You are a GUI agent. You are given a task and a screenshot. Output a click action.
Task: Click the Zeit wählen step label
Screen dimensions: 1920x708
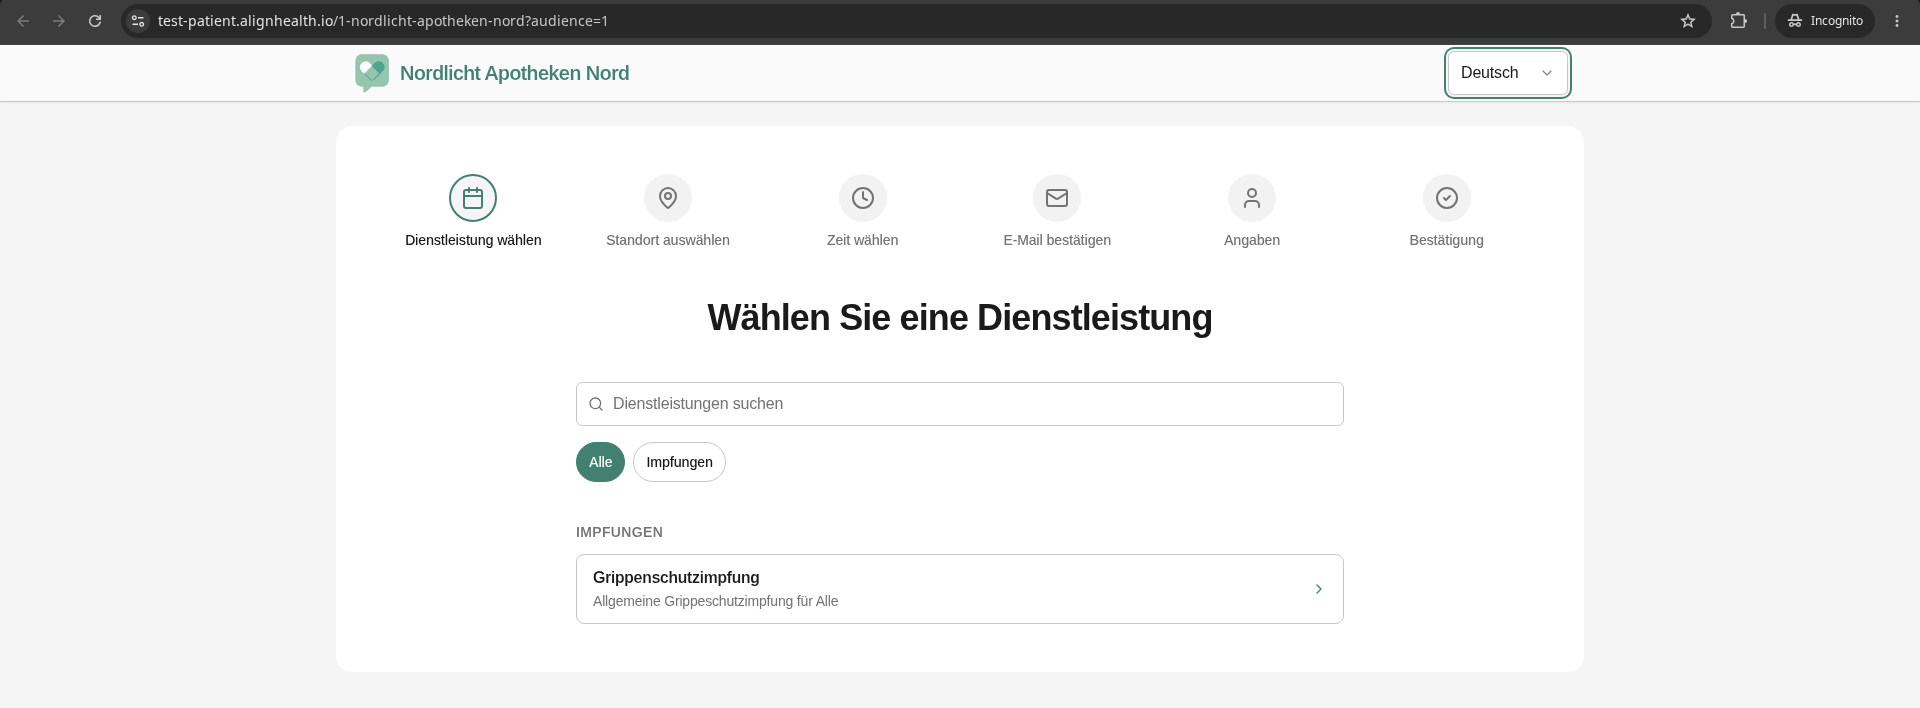(863, 240)
